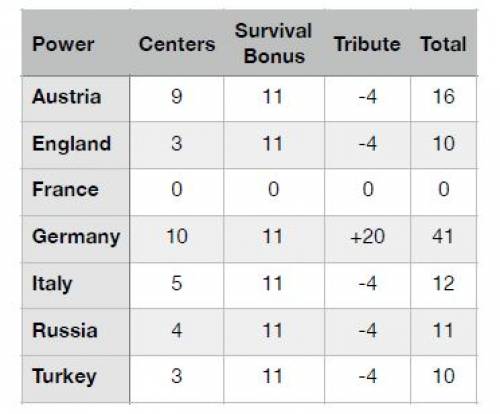Select Russia's centers value 4
Viewport: 500px width, 414px height.
177,330
